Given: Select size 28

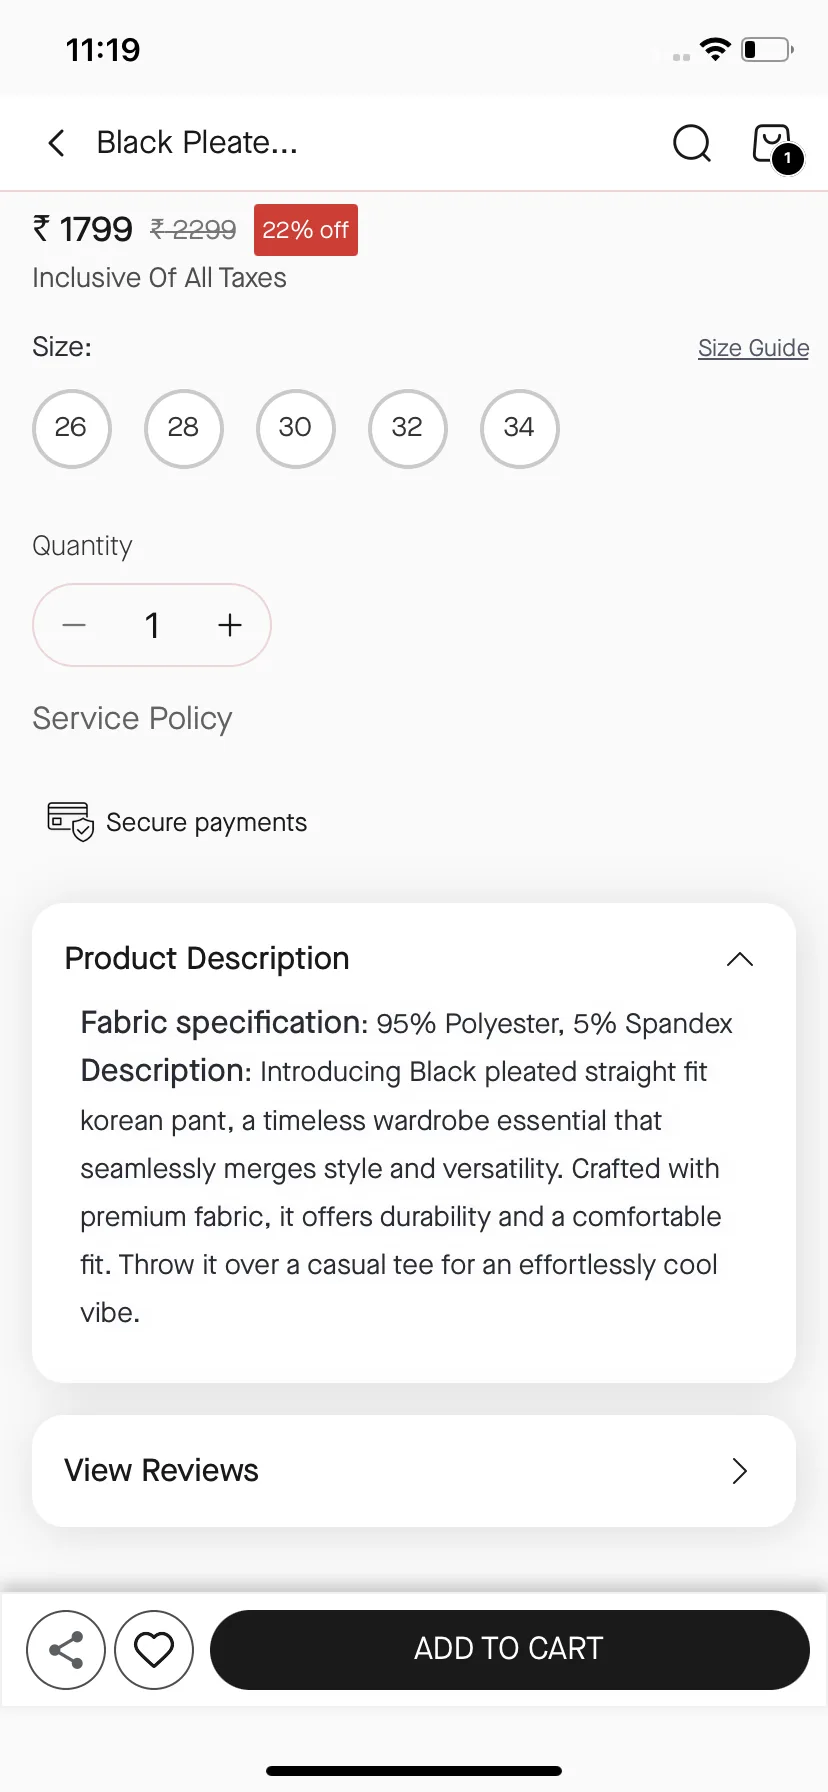Looking at the screenshot, I should [x=183, y=428].
